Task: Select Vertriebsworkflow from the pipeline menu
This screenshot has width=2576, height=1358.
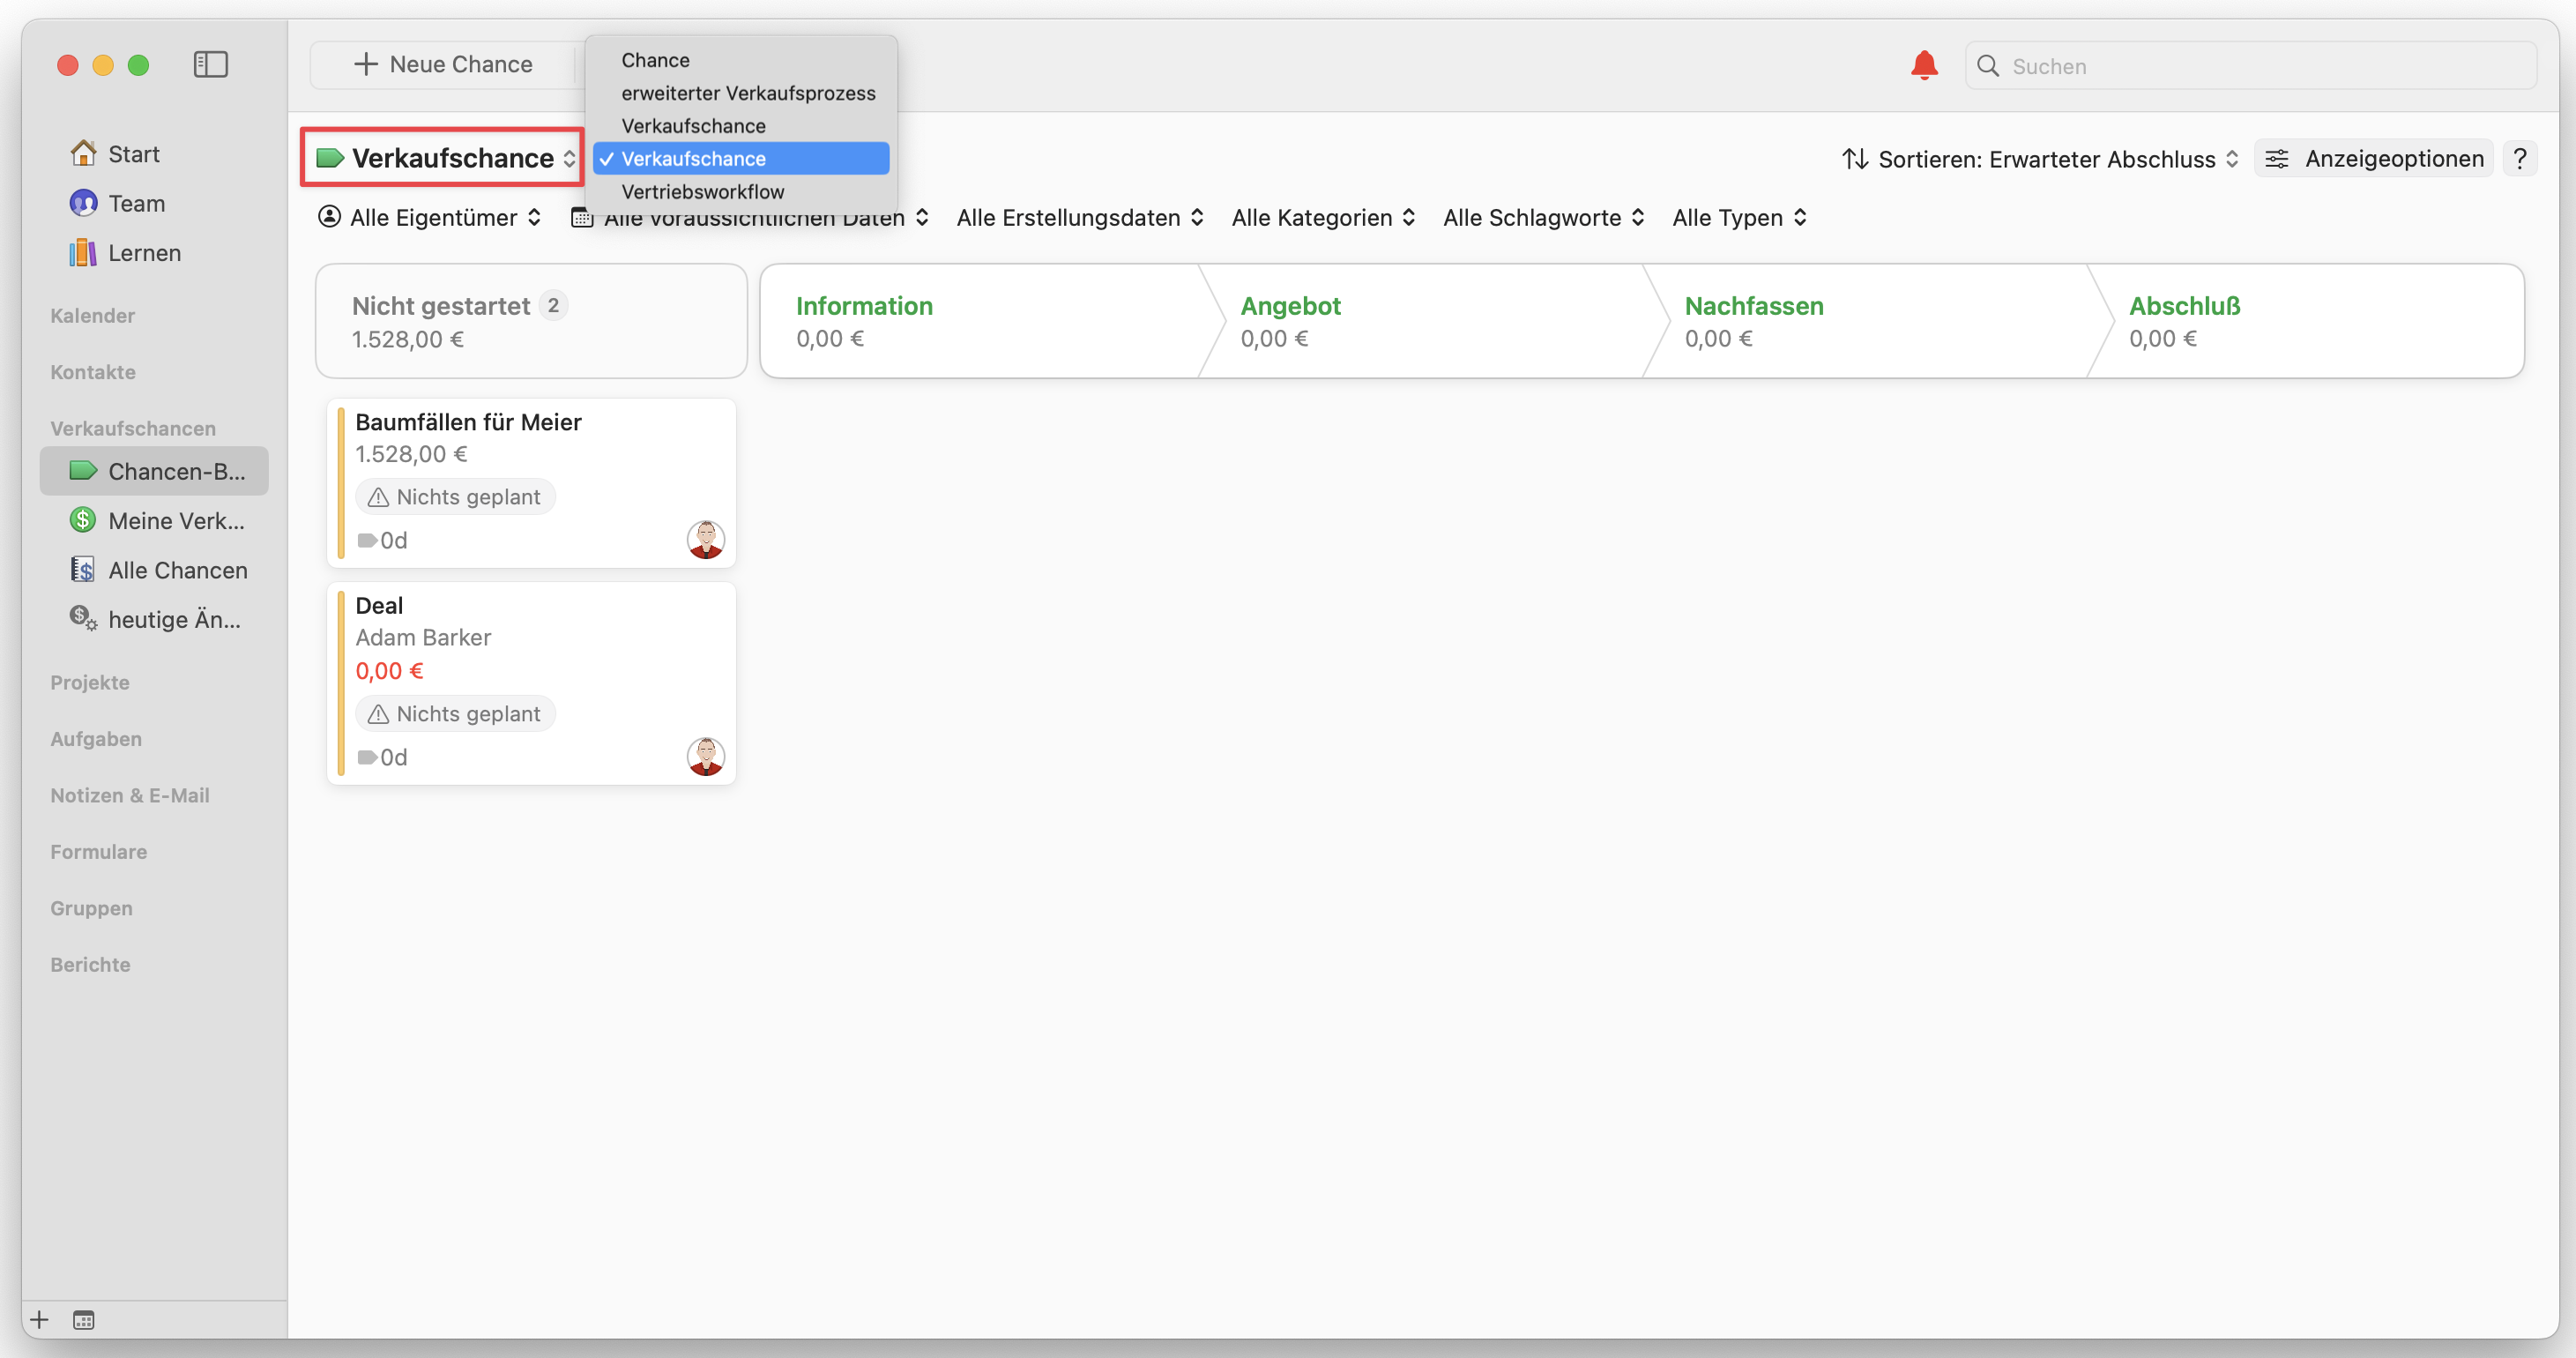Action: click(x=703, y=191)
